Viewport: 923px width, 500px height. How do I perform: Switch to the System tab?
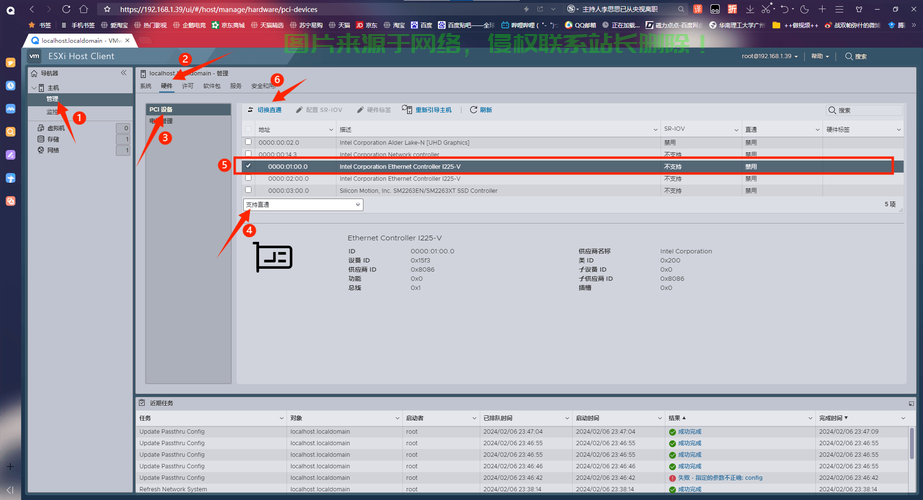(145, 86)
